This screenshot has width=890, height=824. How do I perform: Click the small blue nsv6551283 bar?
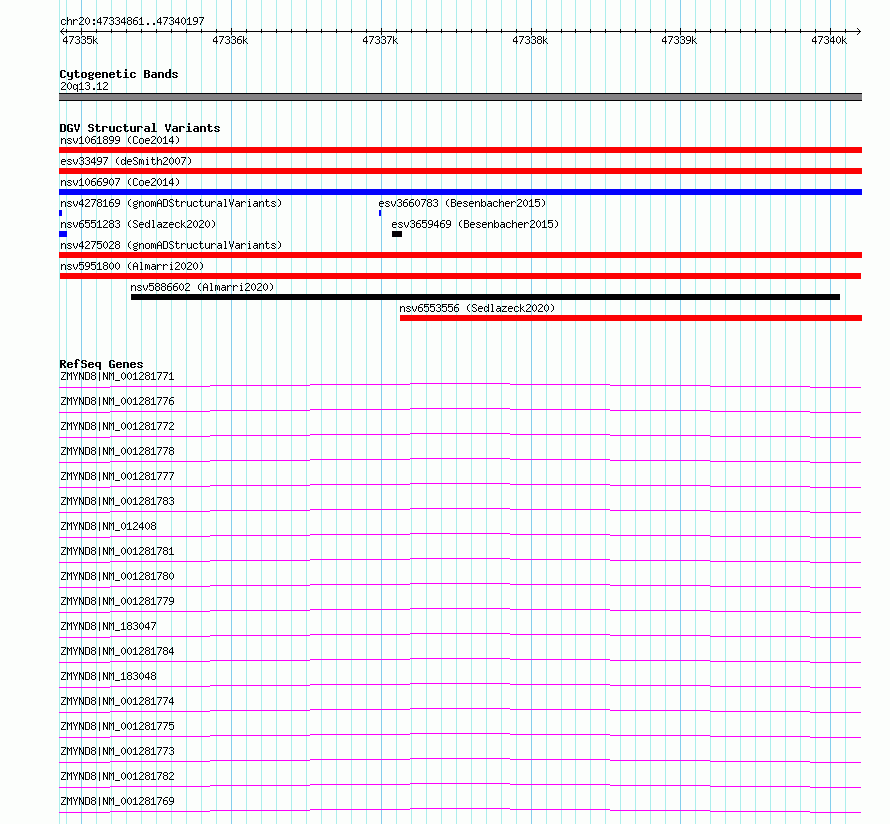[63, 234]
